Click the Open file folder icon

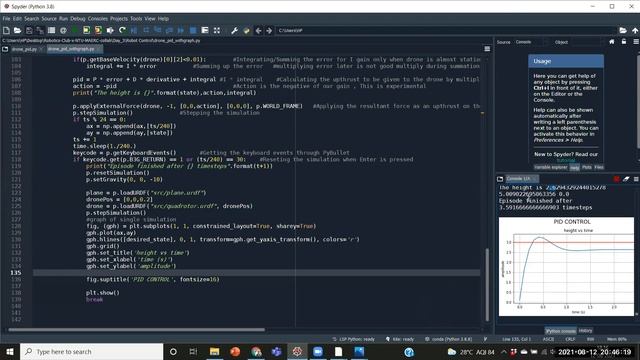coord(17,30)
